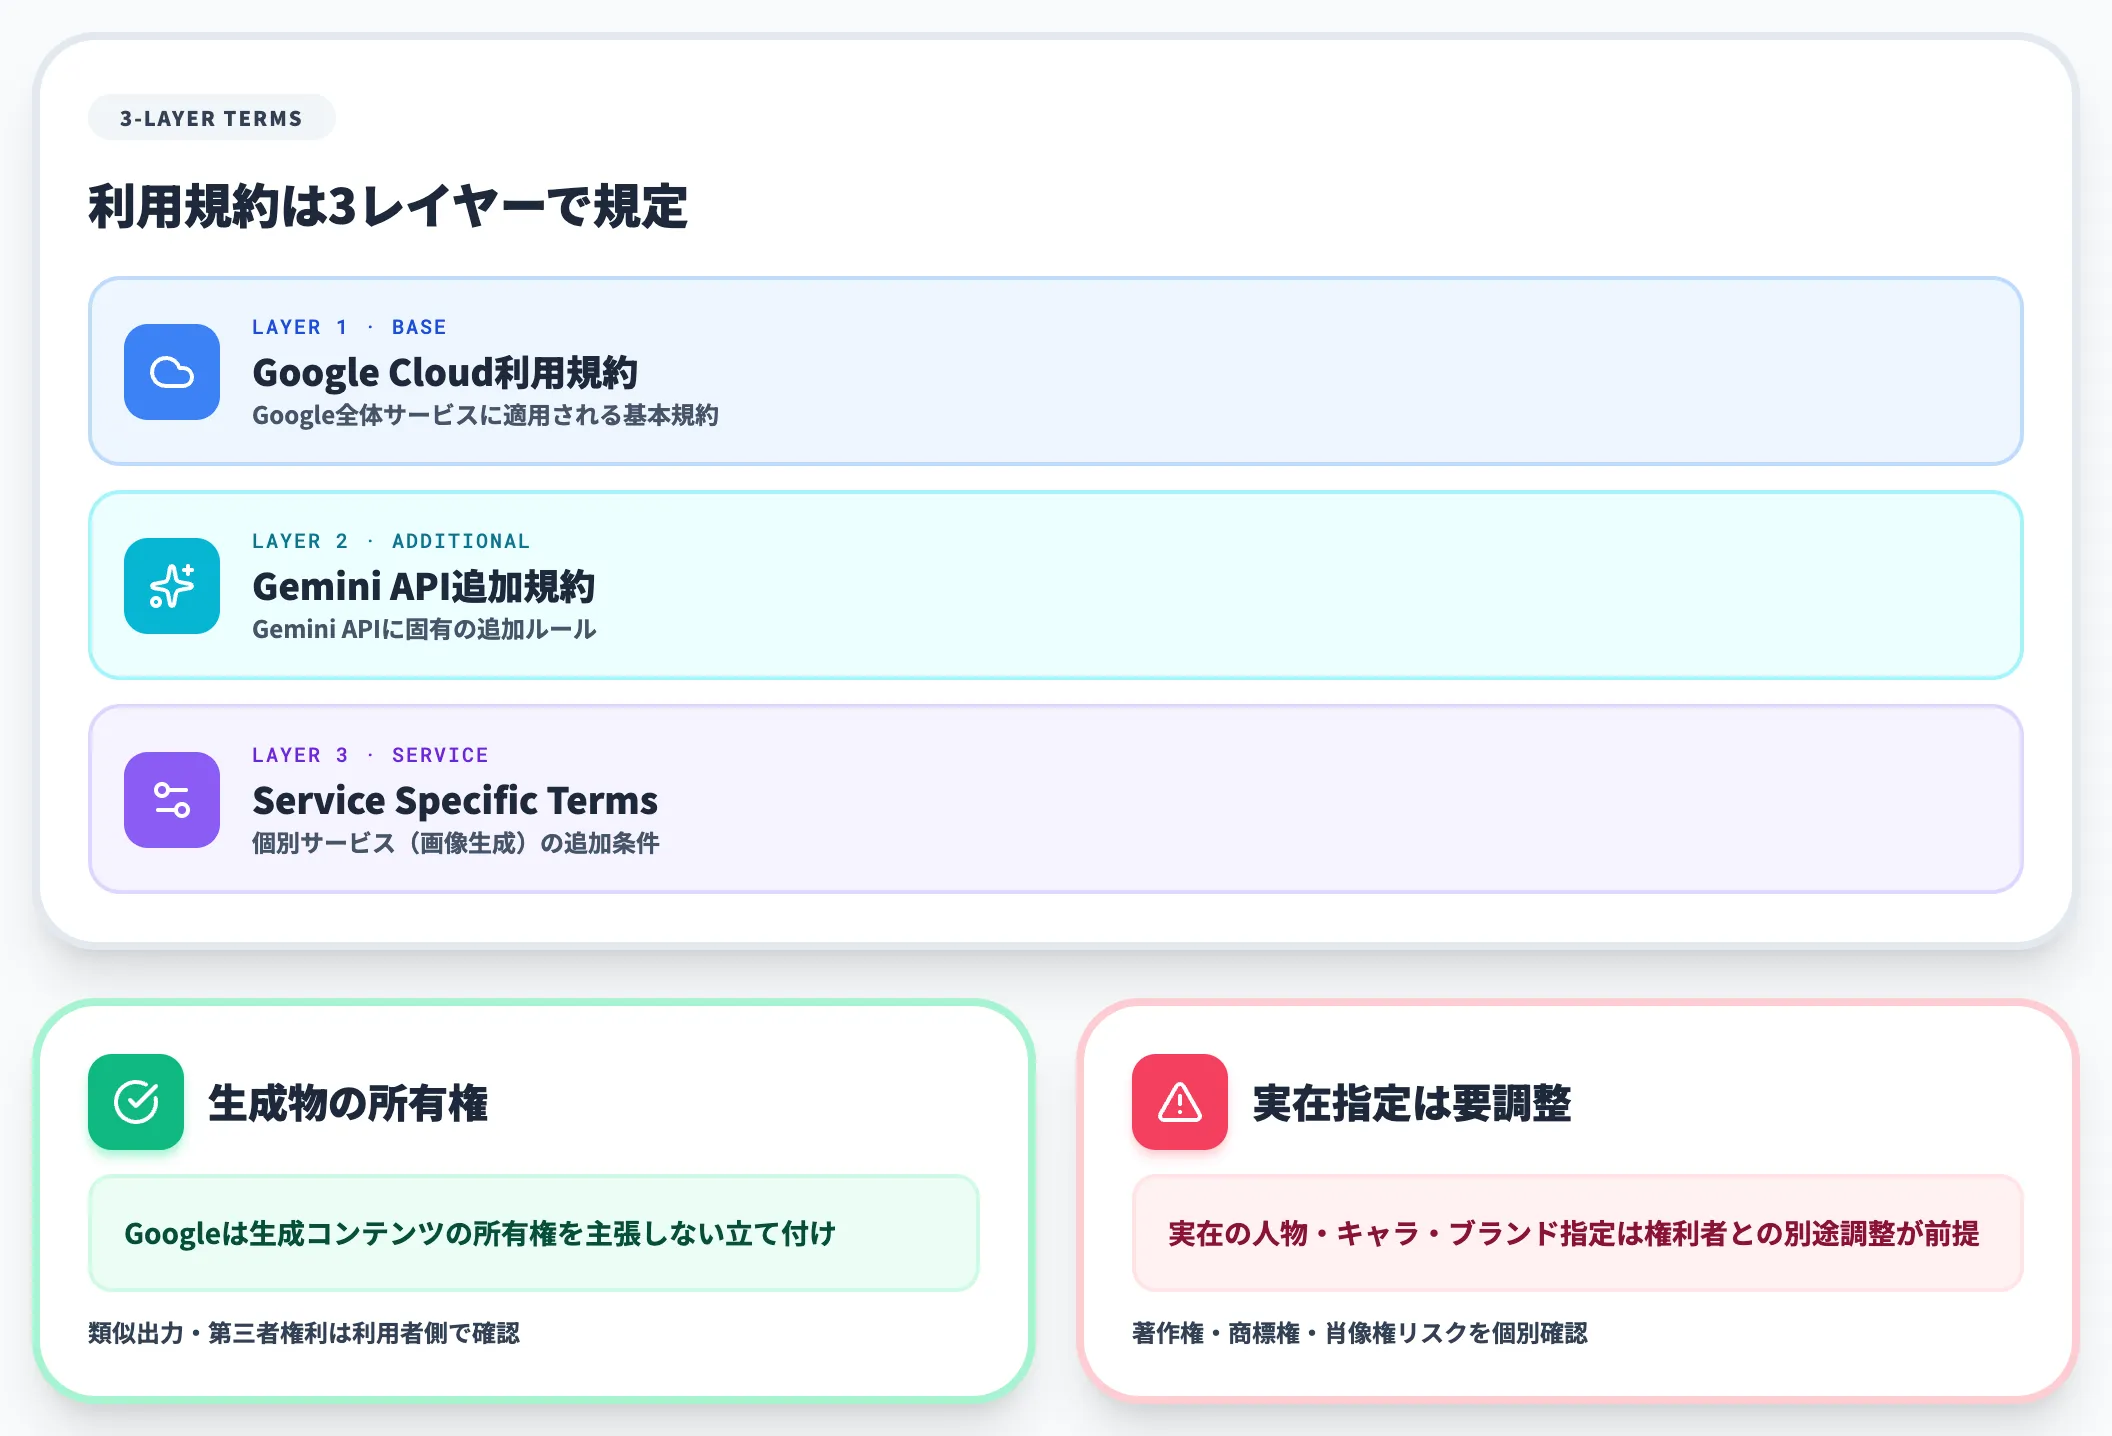This screenshot has width=2112, height=1436.
Task: Open the Service Specific Terms title
Action: (x=455, y=800)
